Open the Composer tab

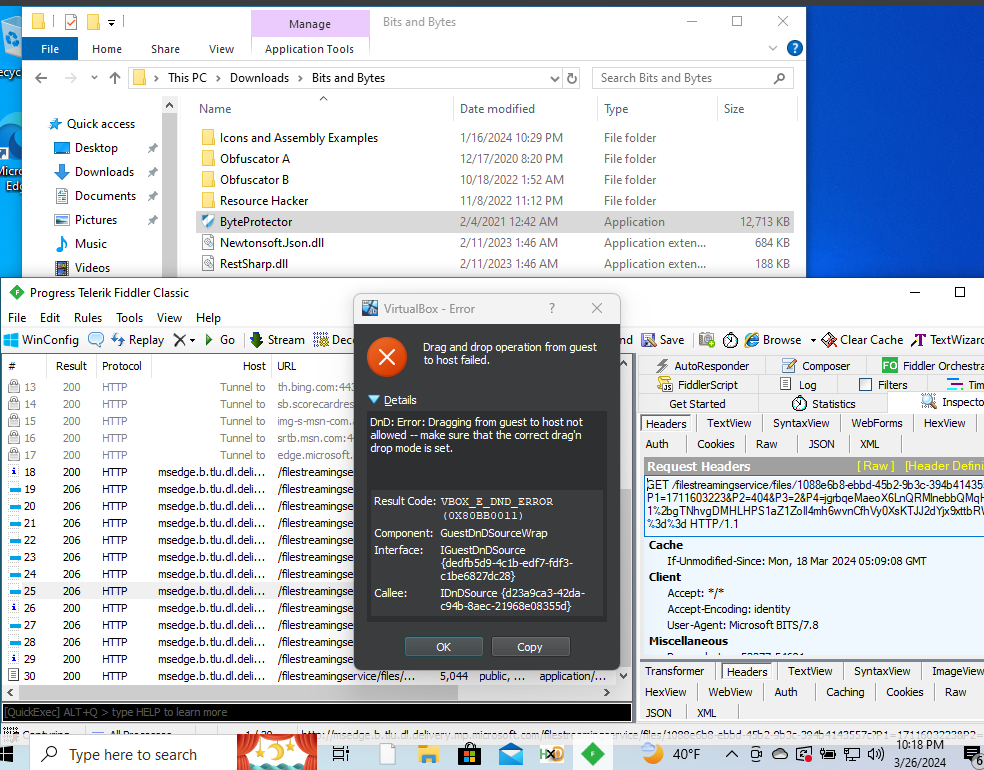coord(816,365)
